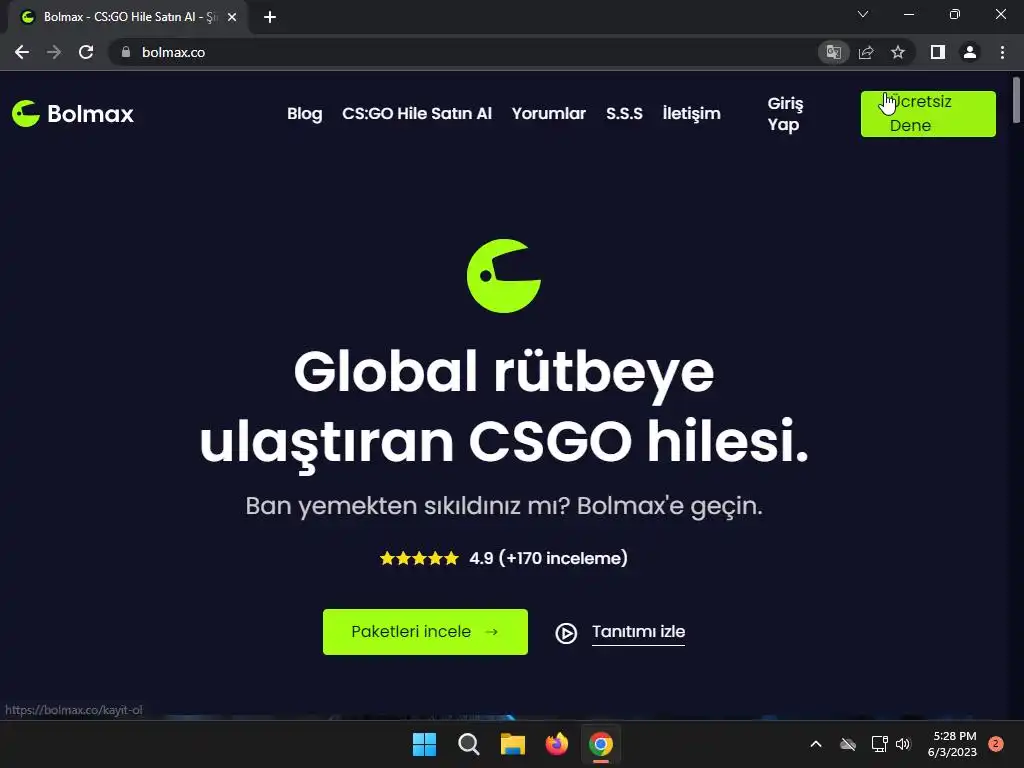Open CS:GO Hile Satın Al page
The width and height of the screenshot is (1024, 768).
click(x=417, y=114)
